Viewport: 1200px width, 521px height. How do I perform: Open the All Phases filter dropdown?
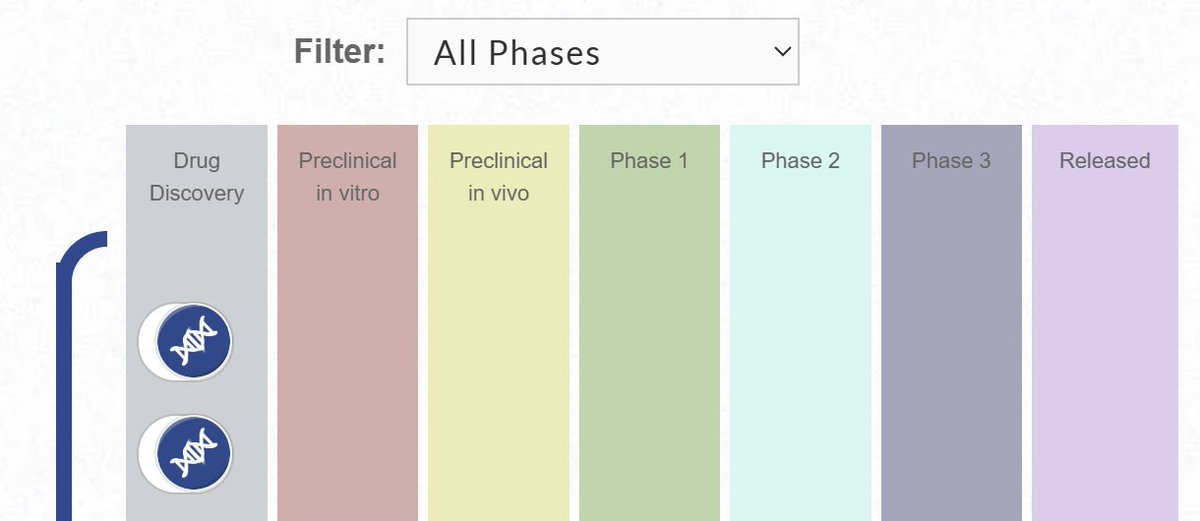[x=602, y=52]
